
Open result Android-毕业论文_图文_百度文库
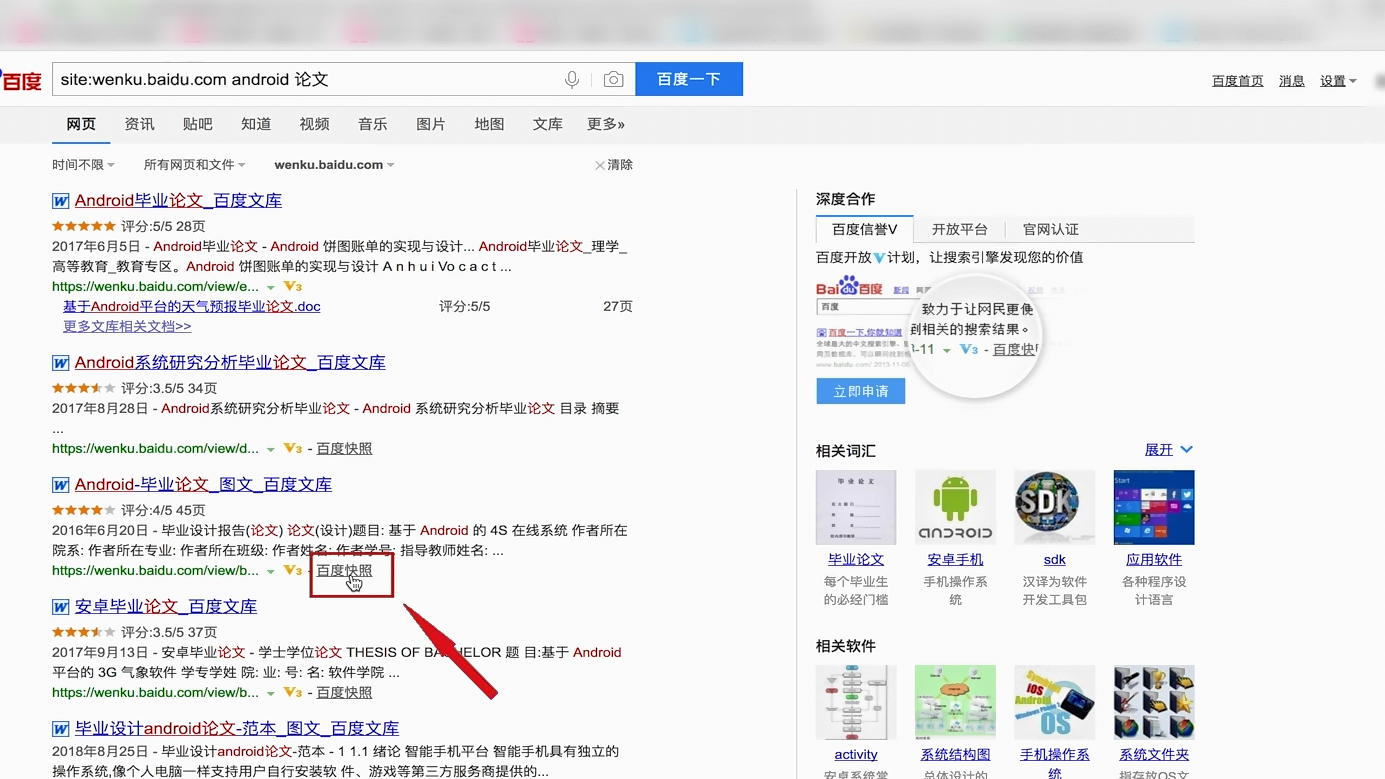point(203,485)
